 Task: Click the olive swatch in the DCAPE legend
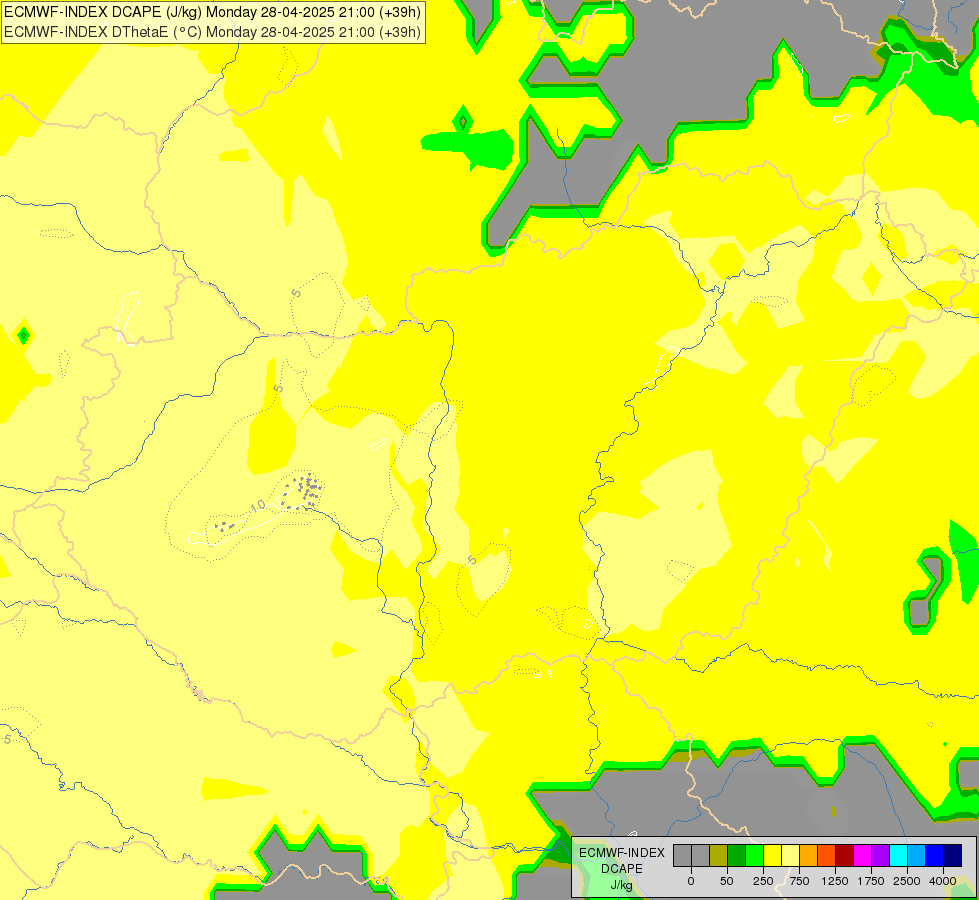[x=719, y=855]
